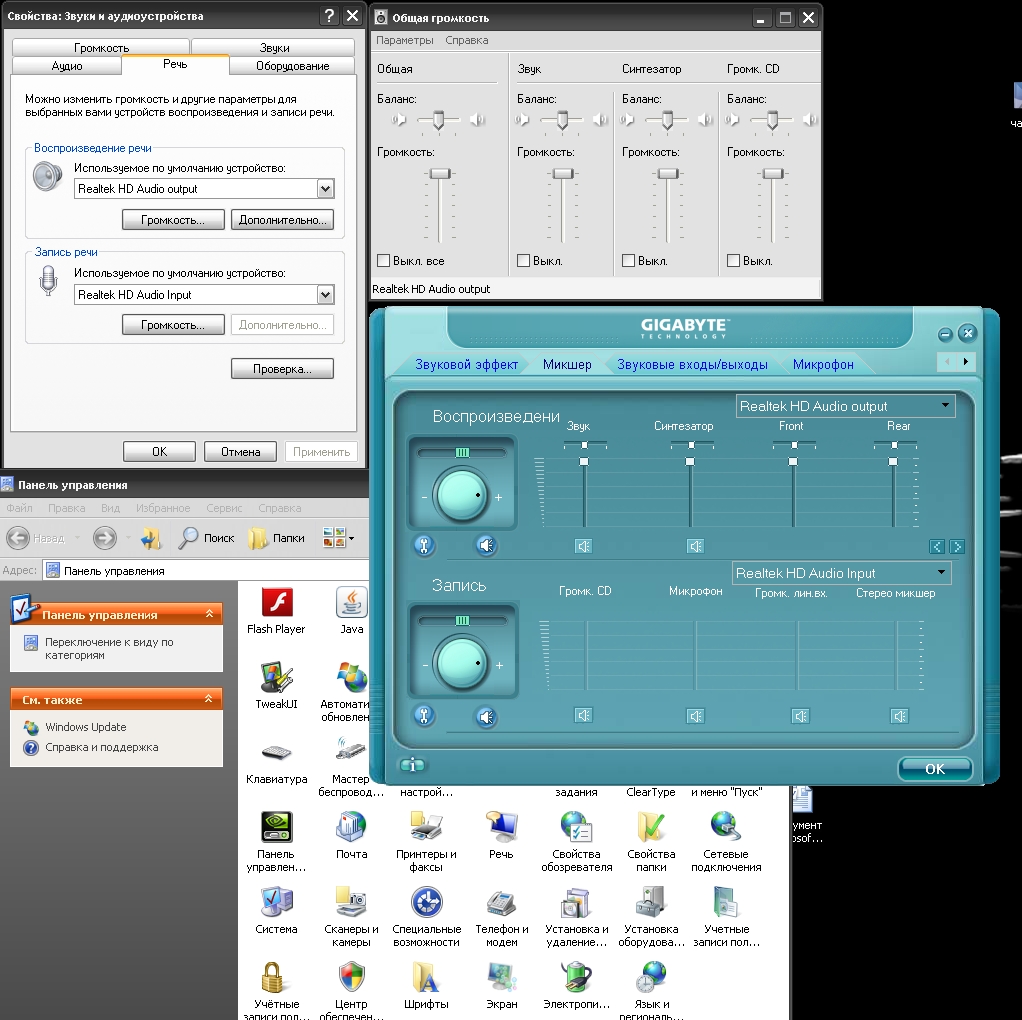The width and height of the screenshot is (1022, 1020).
Task: Open the NVIDIA Панель управления icon
Action: [x=276, y=827]
